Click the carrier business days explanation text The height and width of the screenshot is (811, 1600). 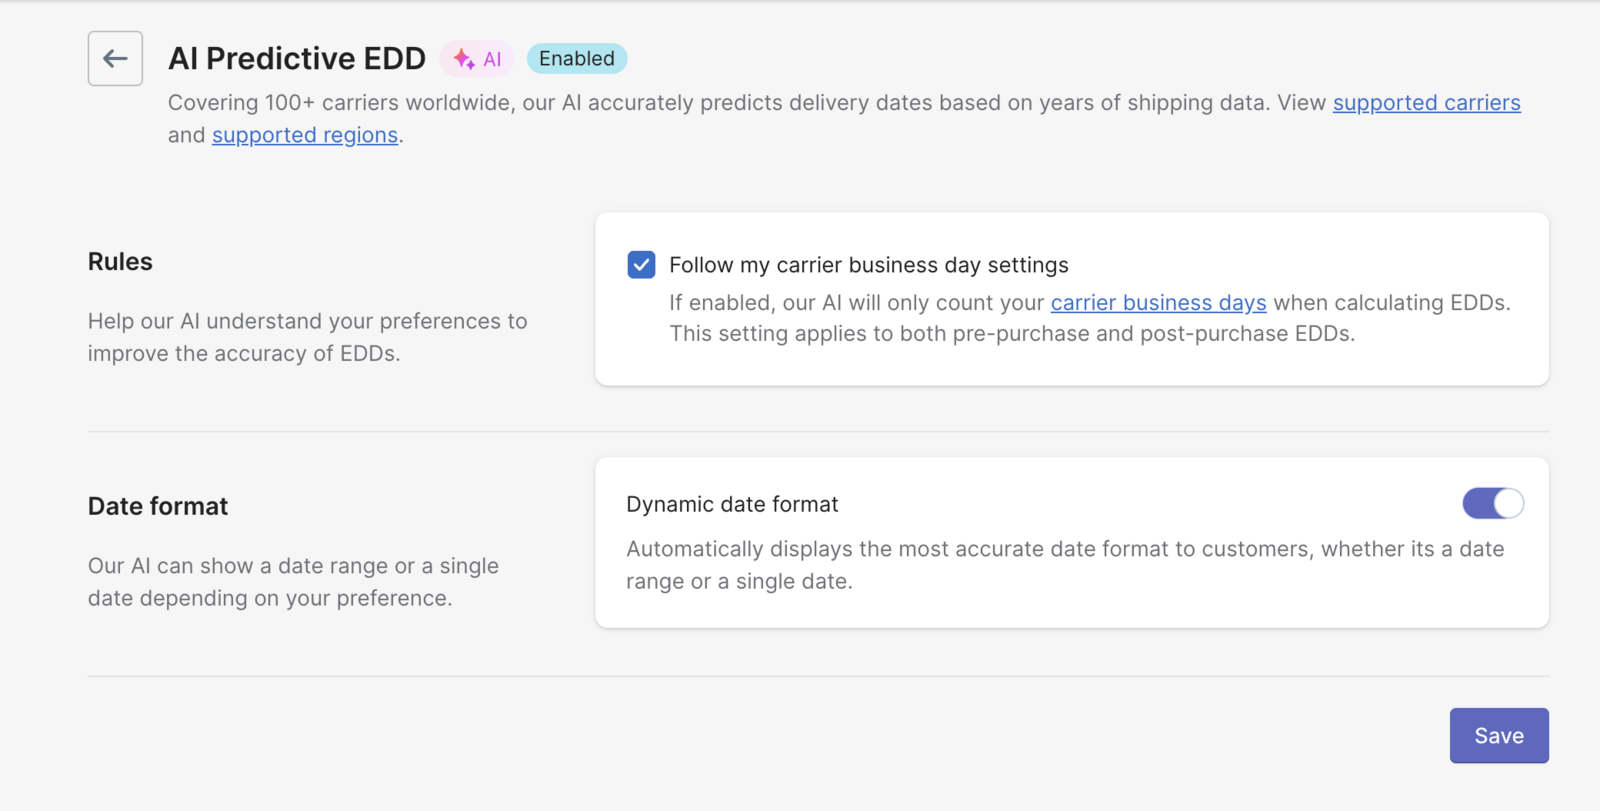(1090, 318)
